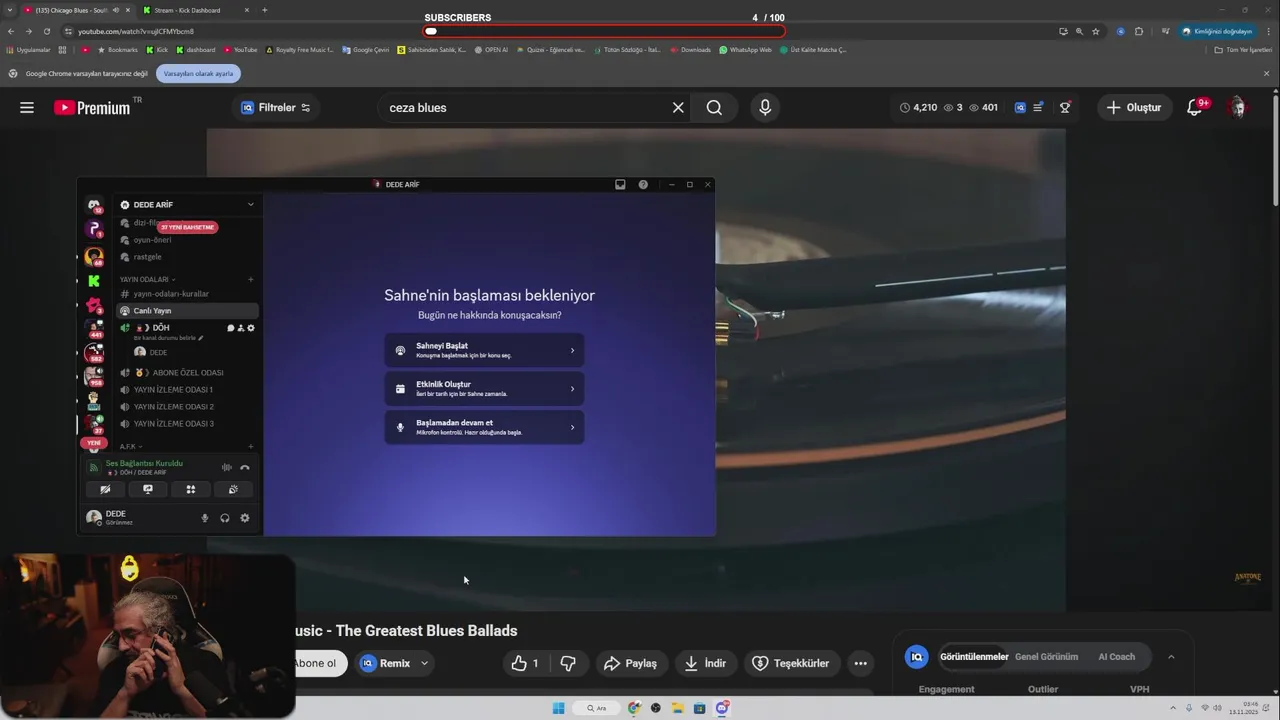This screenshot has height=720, width=1280.
Task: Toggle the vidIQ icon beside view stats
Action: coord(1020,108)
